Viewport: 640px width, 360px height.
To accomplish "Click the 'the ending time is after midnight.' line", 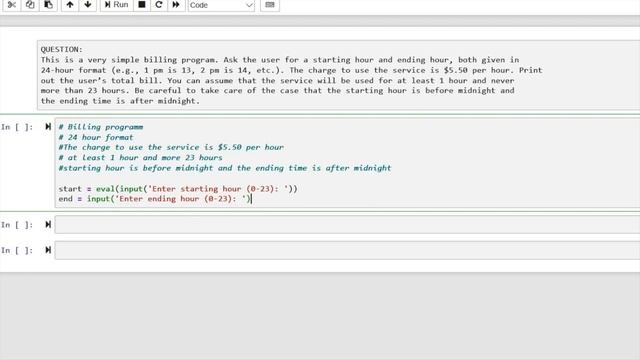I will (120, 101).
